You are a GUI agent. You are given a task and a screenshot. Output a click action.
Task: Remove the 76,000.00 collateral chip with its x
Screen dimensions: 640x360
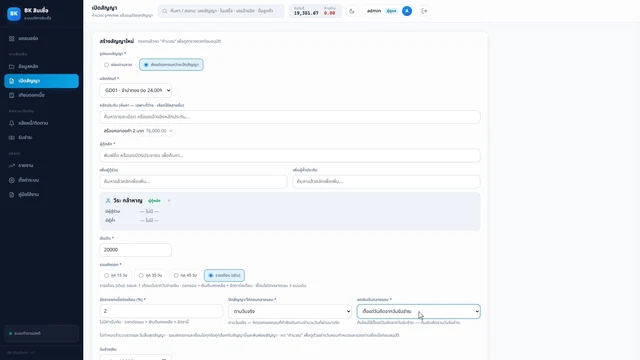tap(171, 131)
